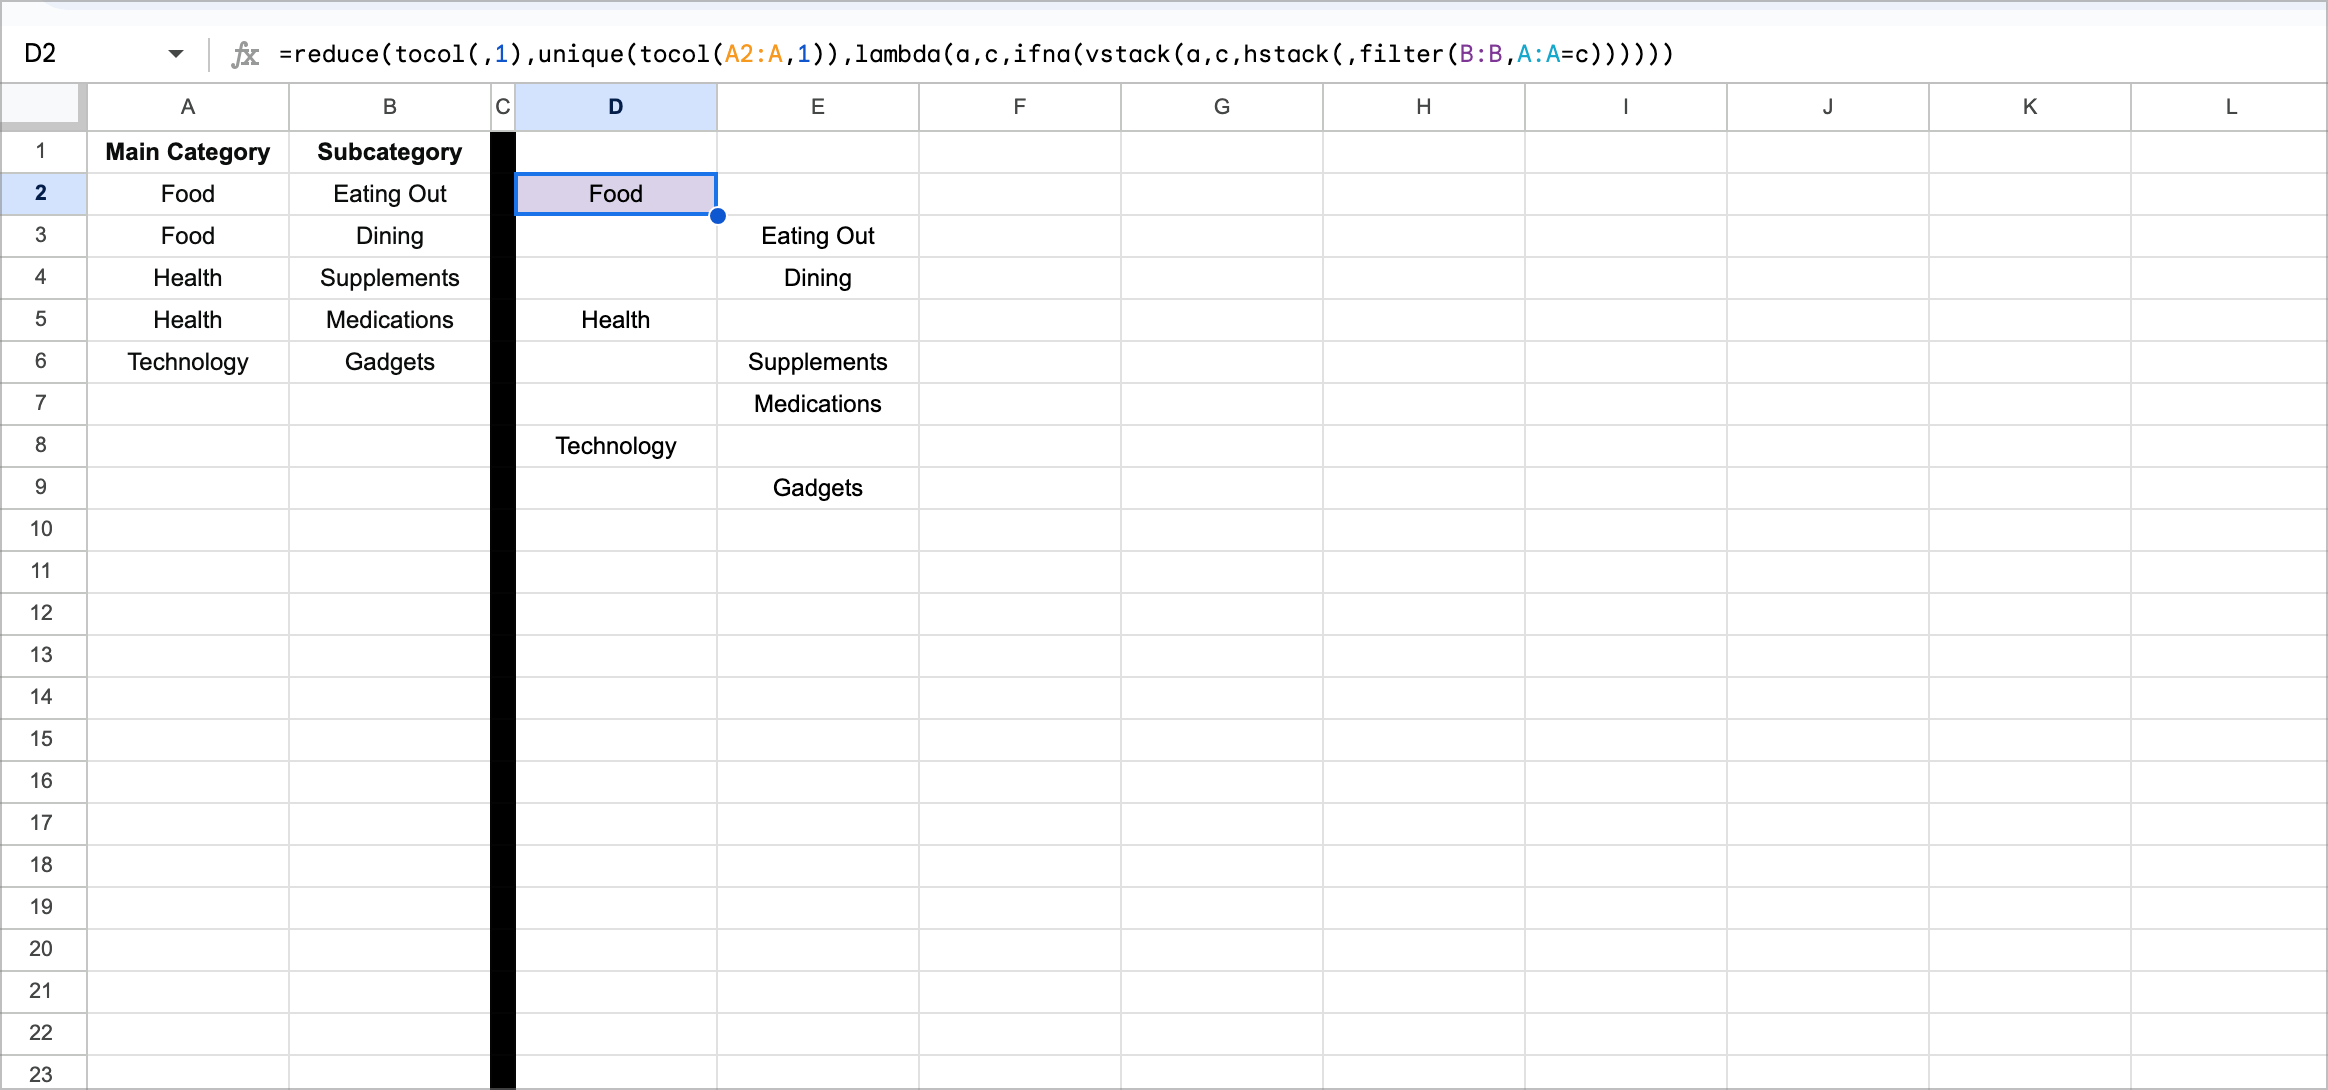Click the select-all corner box

(42, 106)
